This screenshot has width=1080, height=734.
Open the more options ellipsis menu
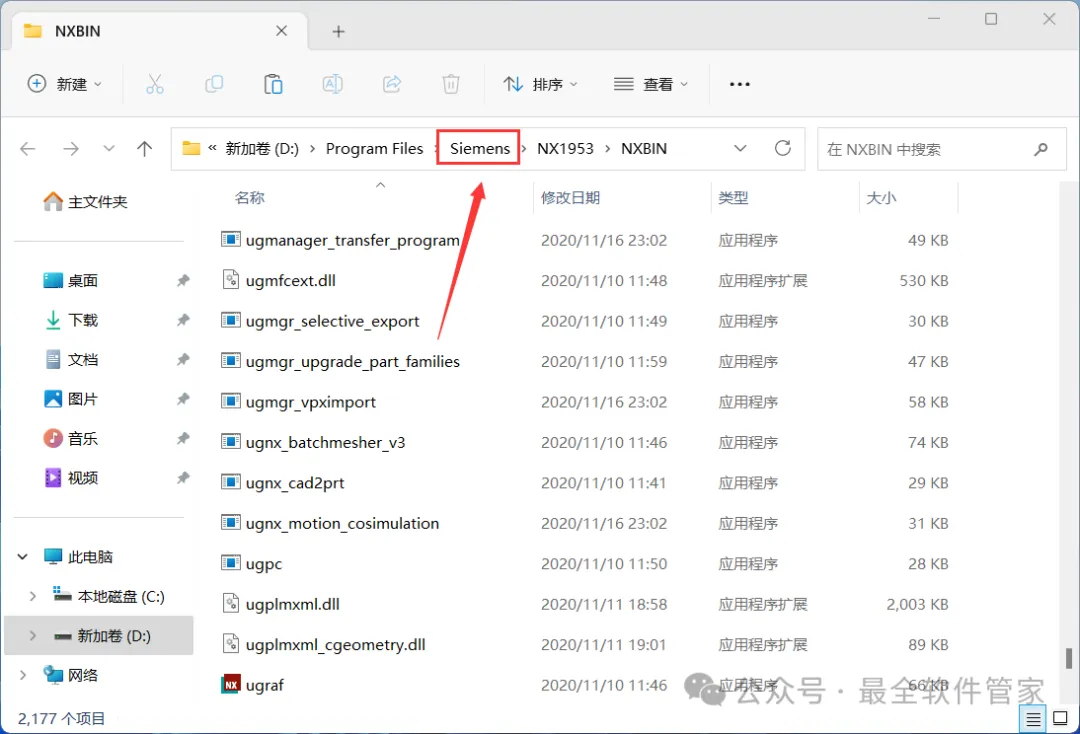point(740,84)
